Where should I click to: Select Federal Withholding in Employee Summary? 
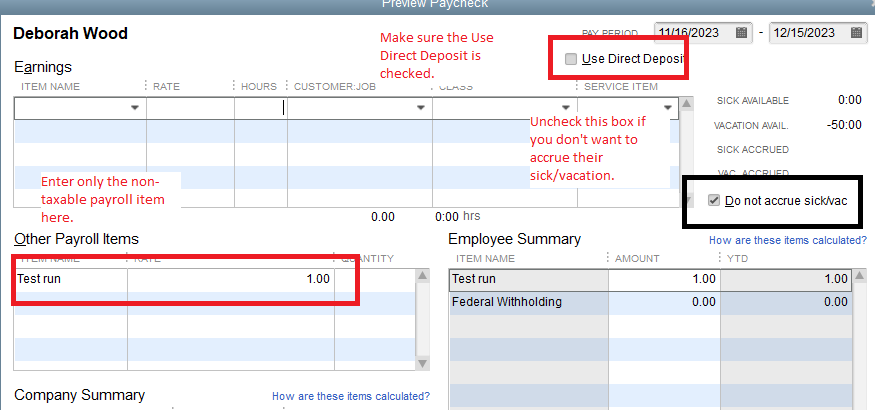[507, 302]
